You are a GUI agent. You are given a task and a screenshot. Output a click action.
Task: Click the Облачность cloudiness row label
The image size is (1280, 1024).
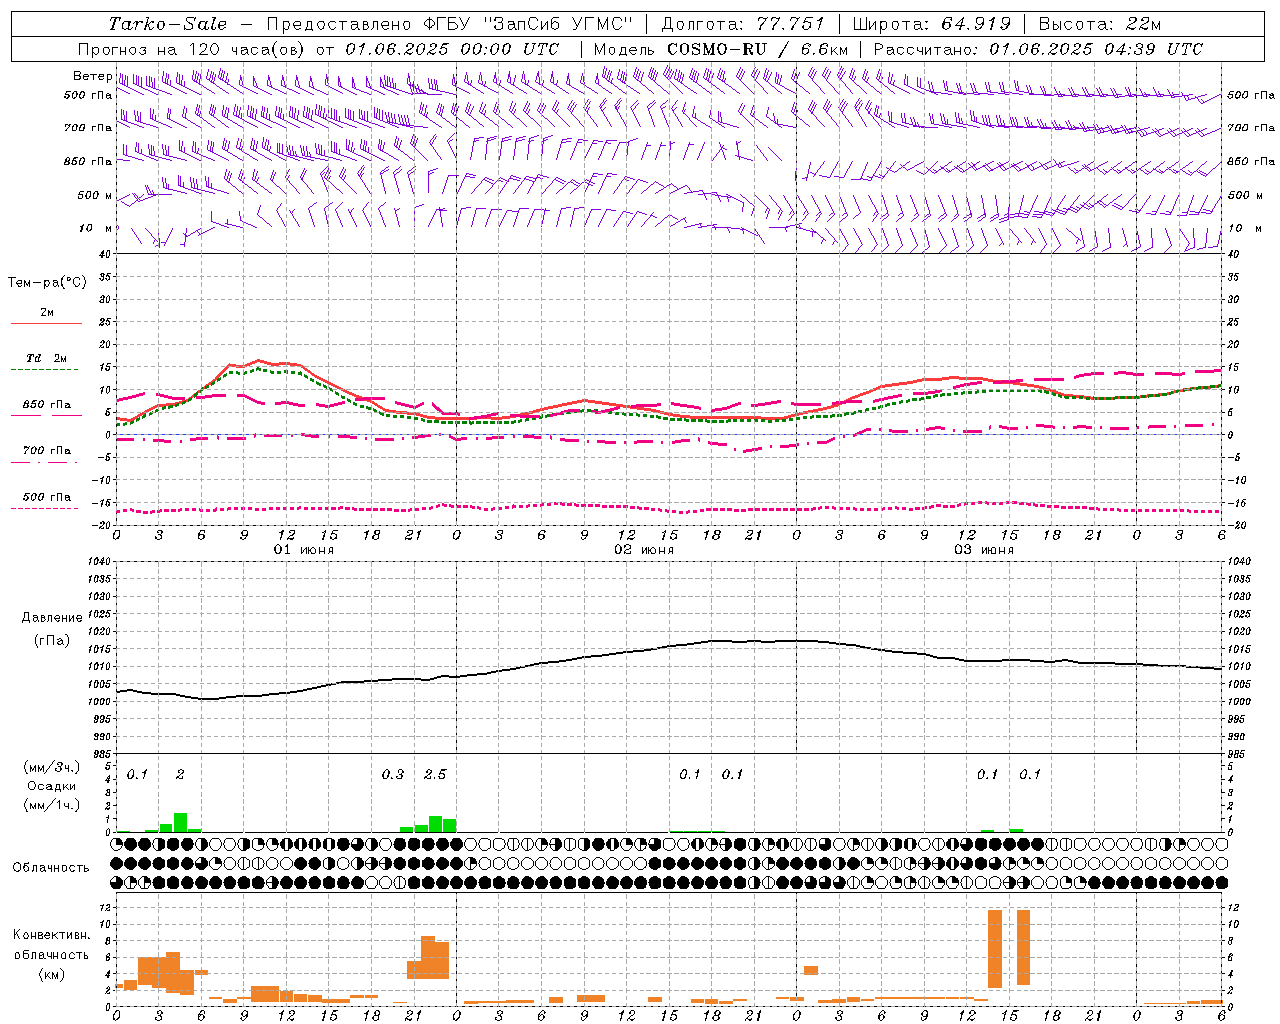51,867
